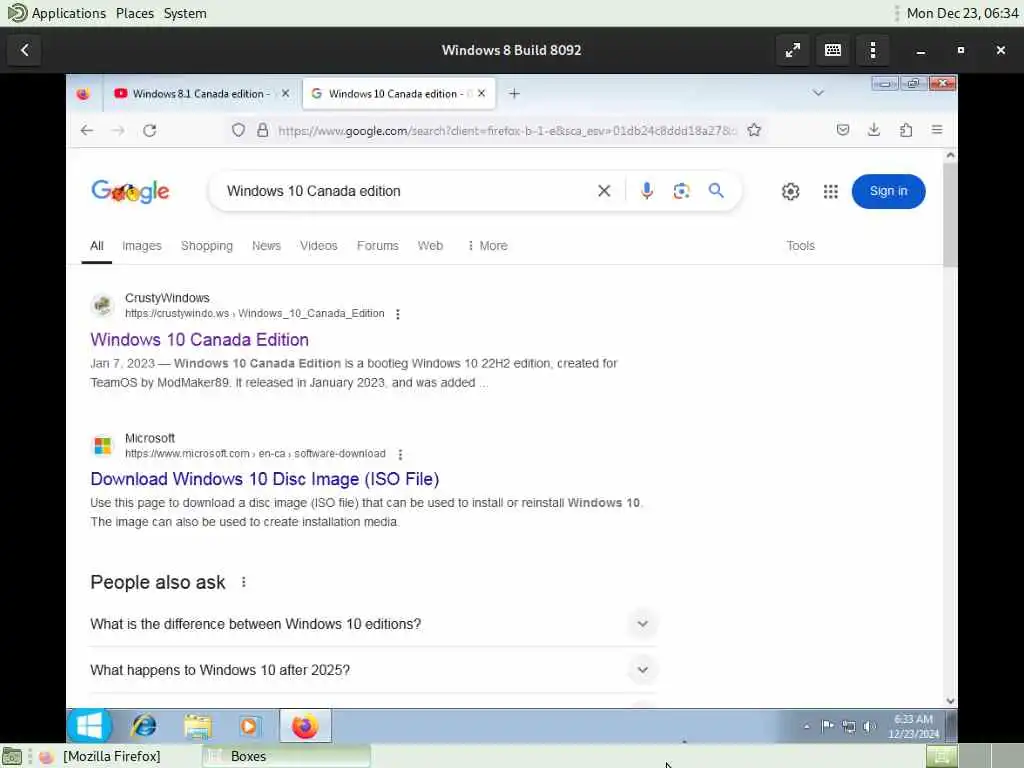Show hidden tray icons arrow
Screen dimensions: 1024x768
point(807,726)
